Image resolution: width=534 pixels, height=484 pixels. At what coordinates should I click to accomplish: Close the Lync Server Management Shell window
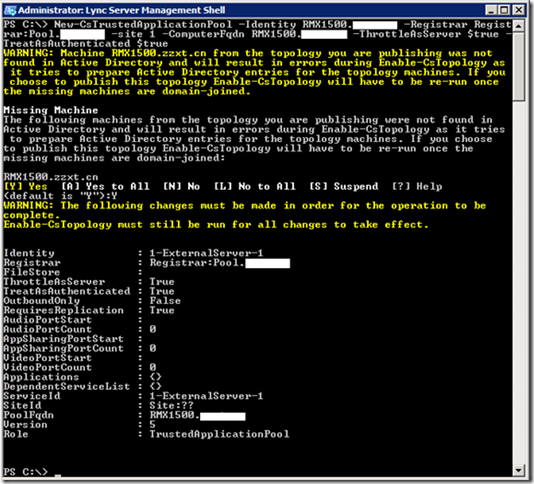coord(519,10)
